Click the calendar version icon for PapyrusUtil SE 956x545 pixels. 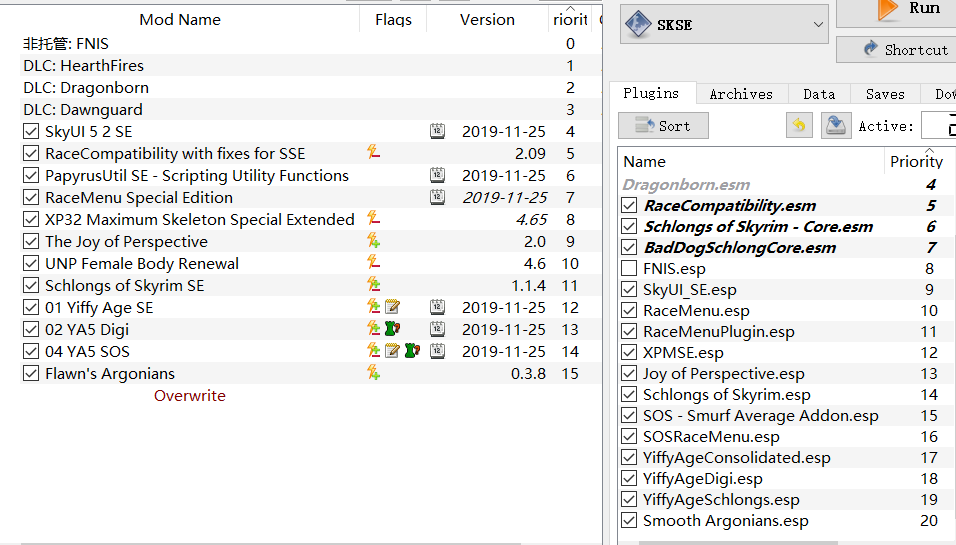437,175
